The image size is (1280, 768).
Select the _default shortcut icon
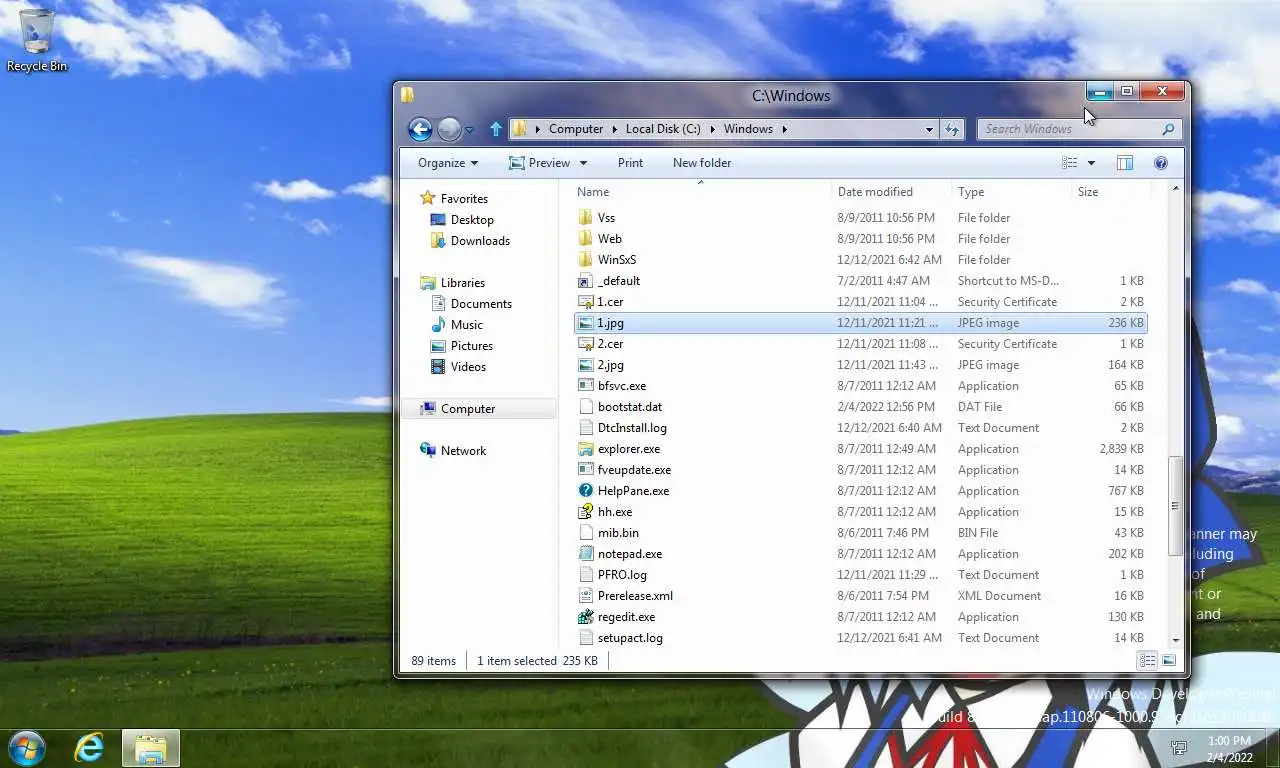(586, 281)
